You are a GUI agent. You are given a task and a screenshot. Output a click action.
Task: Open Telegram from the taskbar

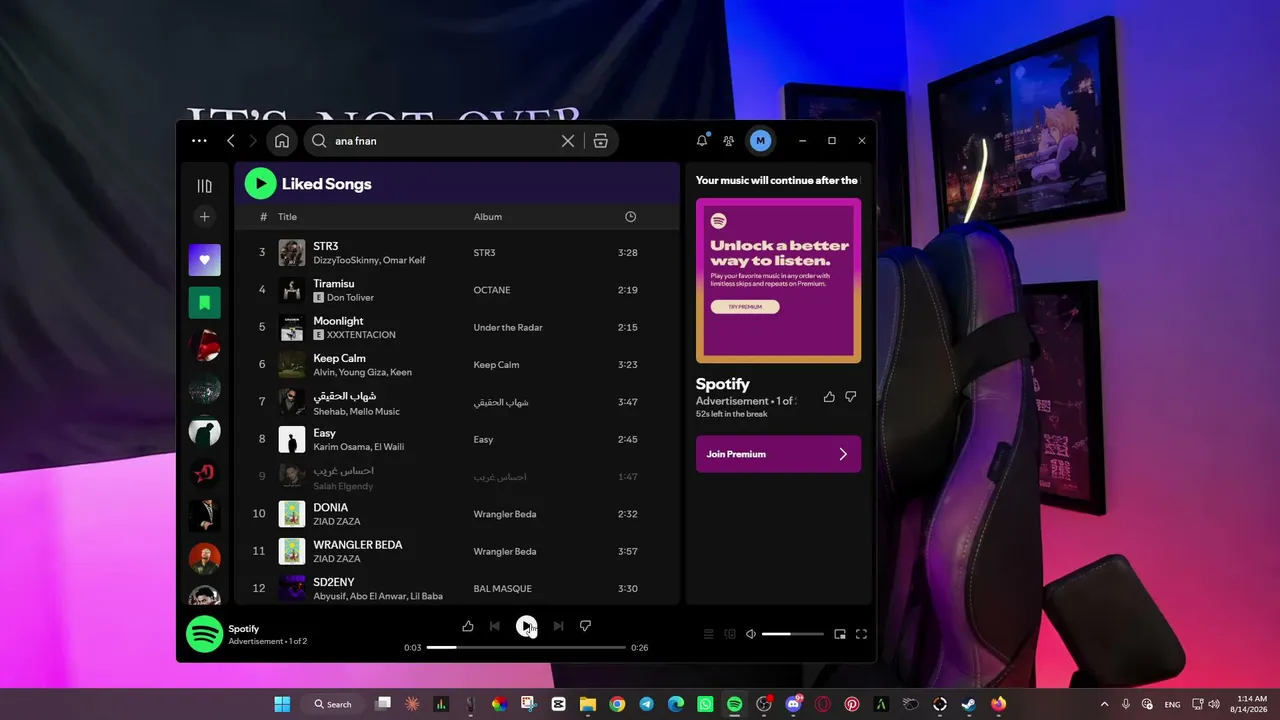(646, 704)
